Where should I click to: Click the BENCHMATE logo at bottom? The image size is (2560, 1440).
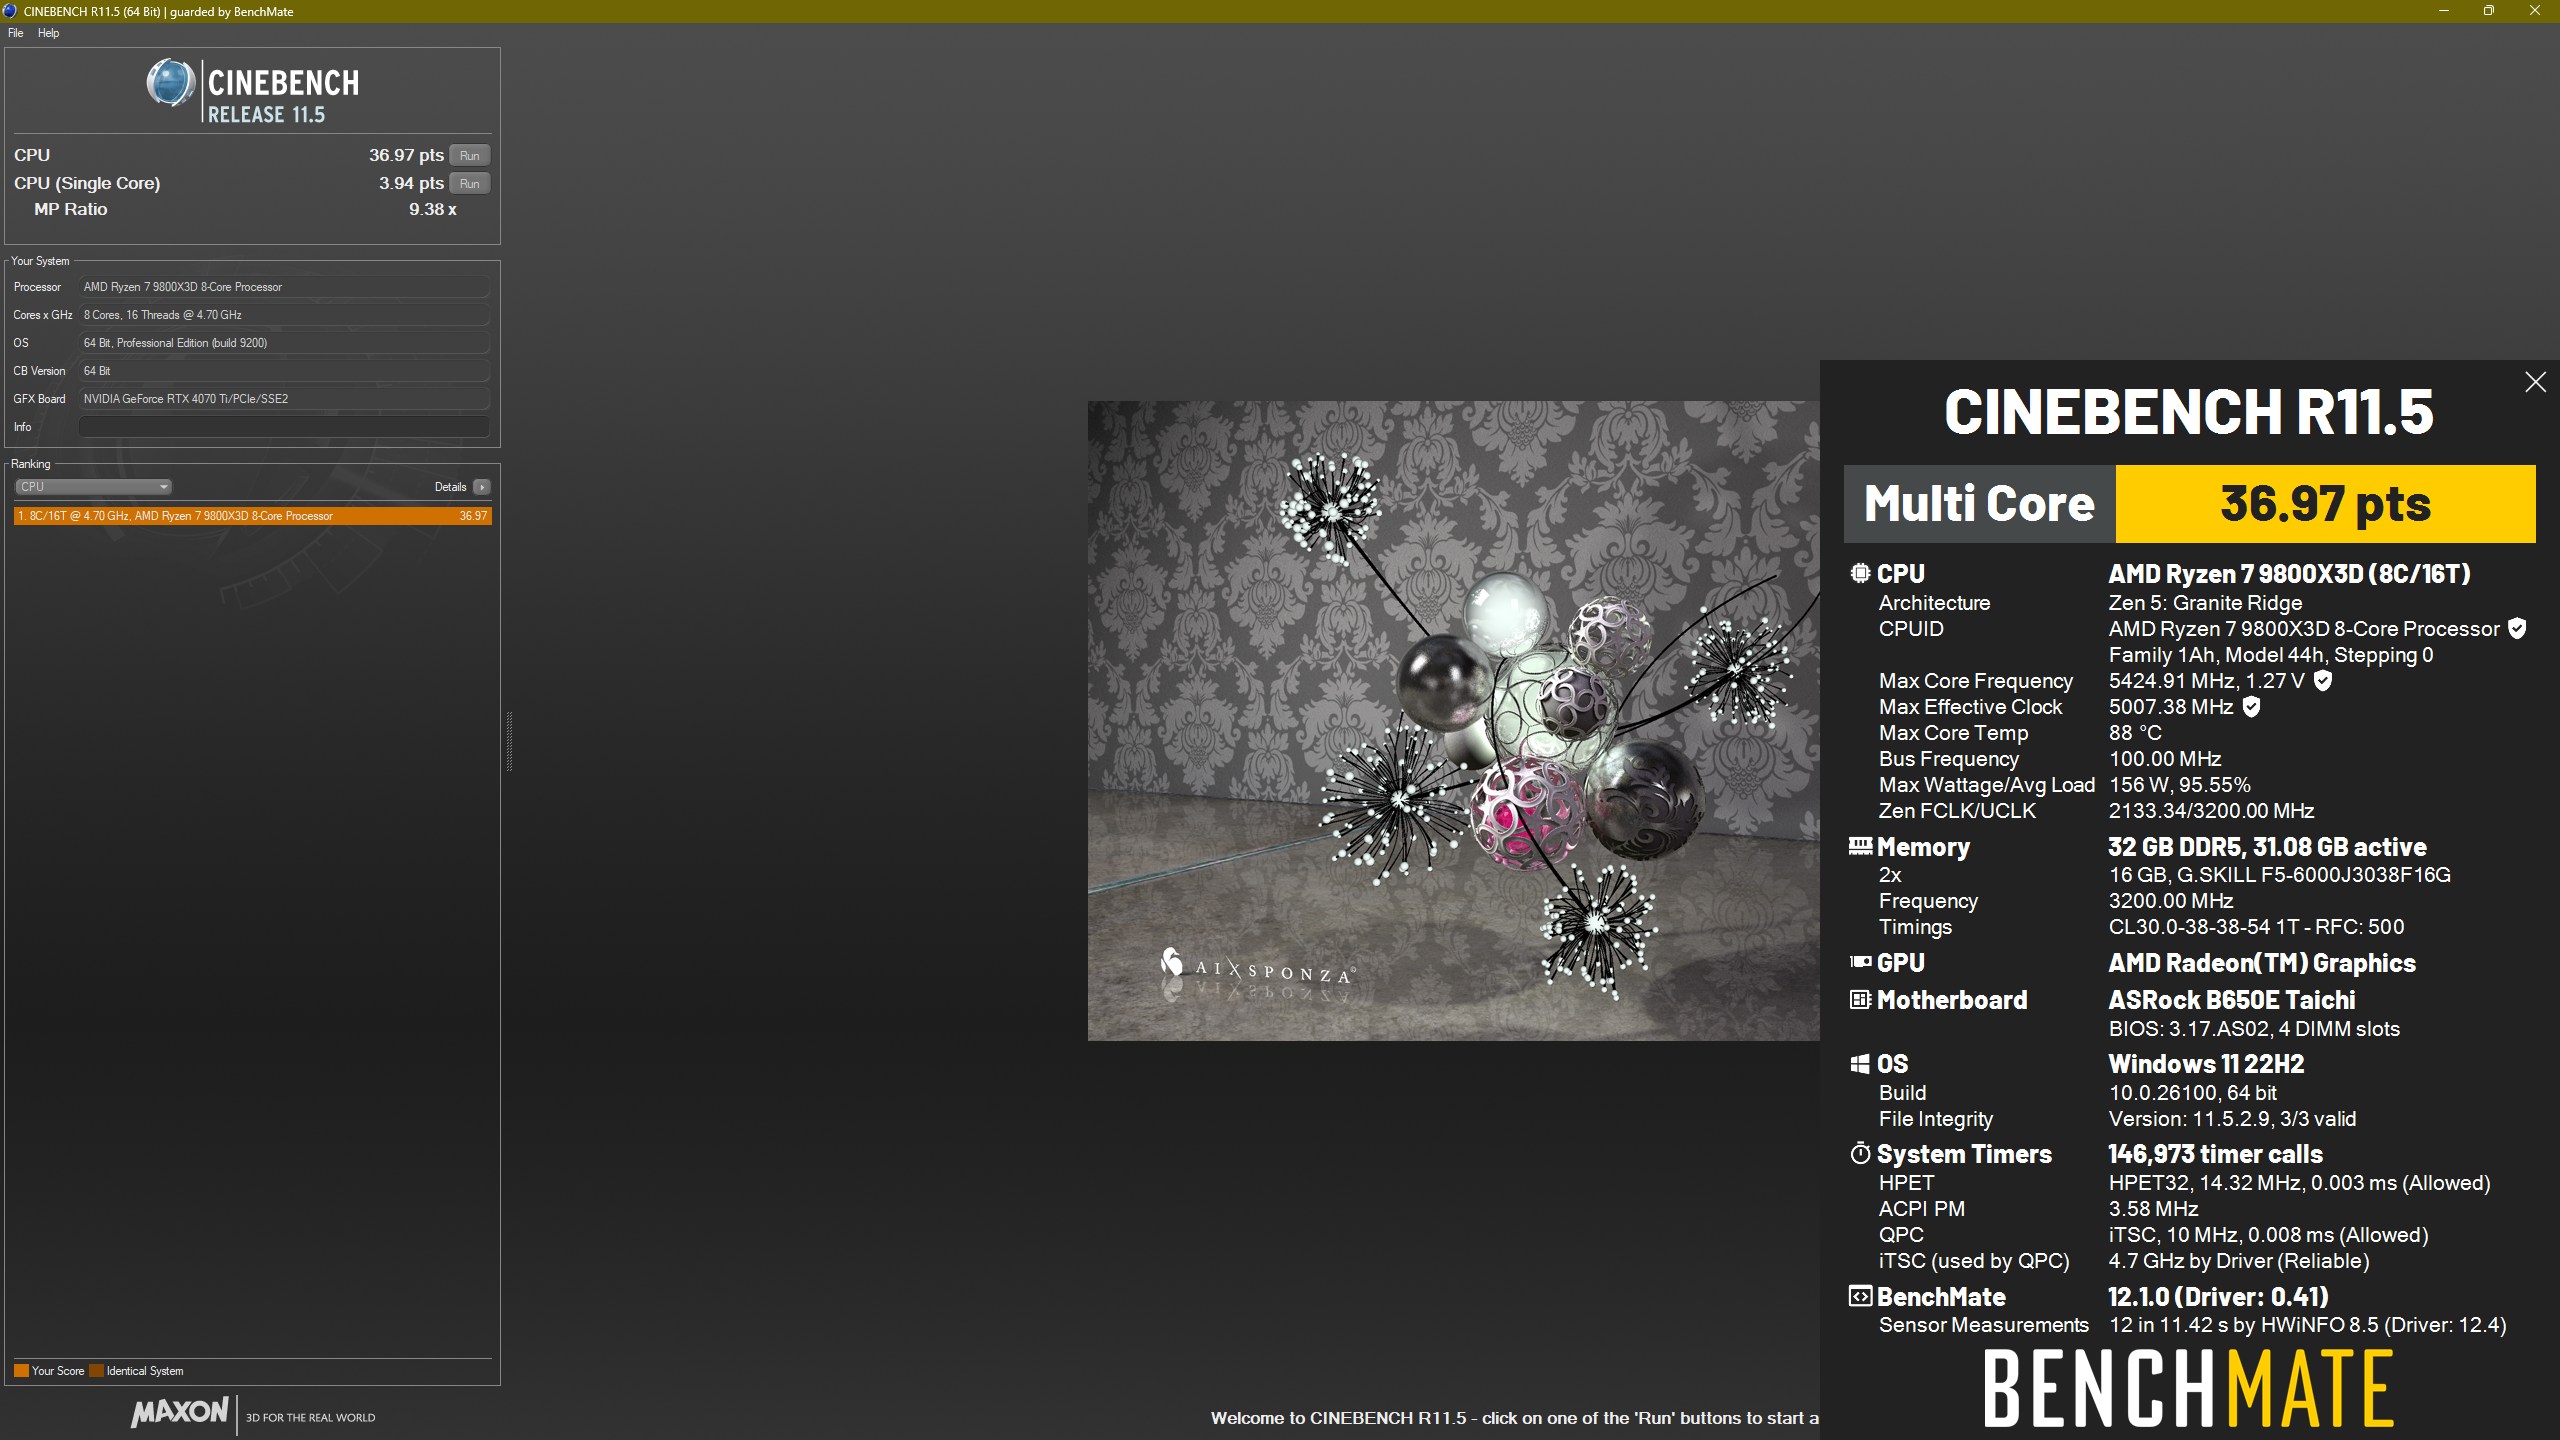2189,1389
